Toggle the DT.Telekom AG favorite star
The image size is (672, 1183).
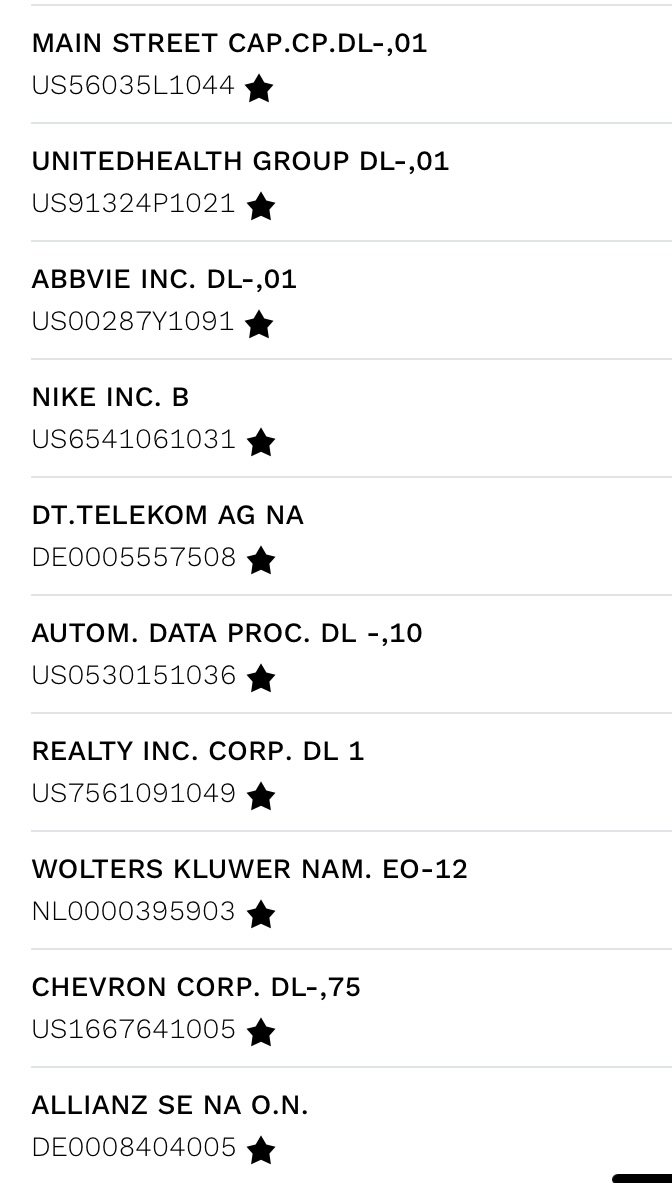[261, 561]
